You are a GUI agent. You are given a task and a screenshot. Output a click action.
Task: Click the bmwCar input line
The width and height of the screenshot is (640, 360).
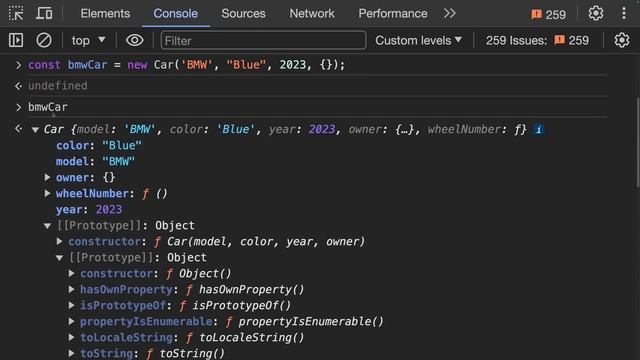click(x=48, y=107)
